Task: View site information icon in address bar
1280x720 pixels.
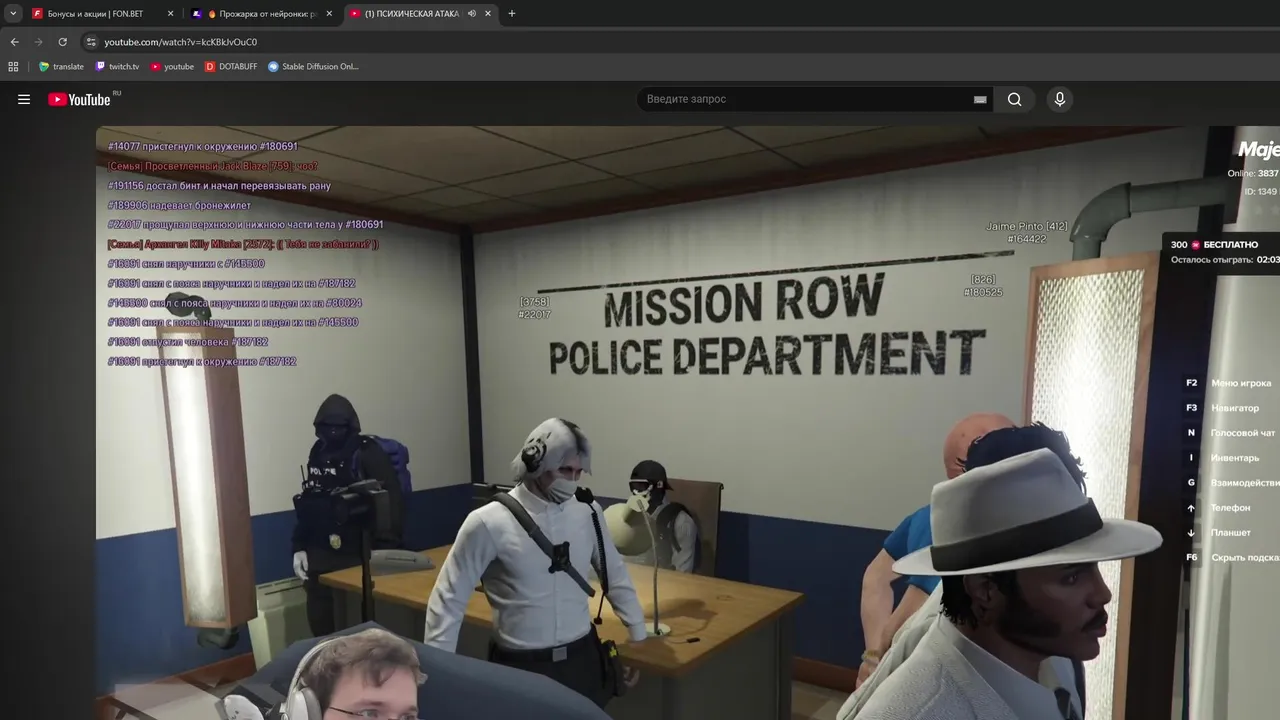Action: point(91,42)
